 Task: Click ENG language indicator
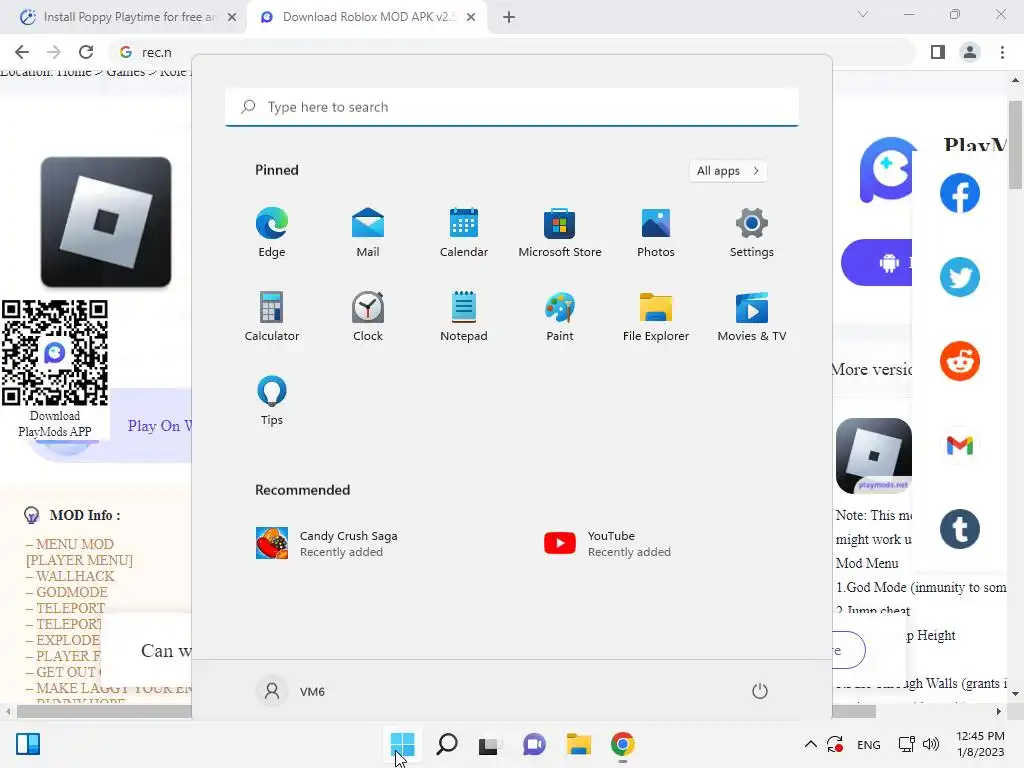[869, 744]
